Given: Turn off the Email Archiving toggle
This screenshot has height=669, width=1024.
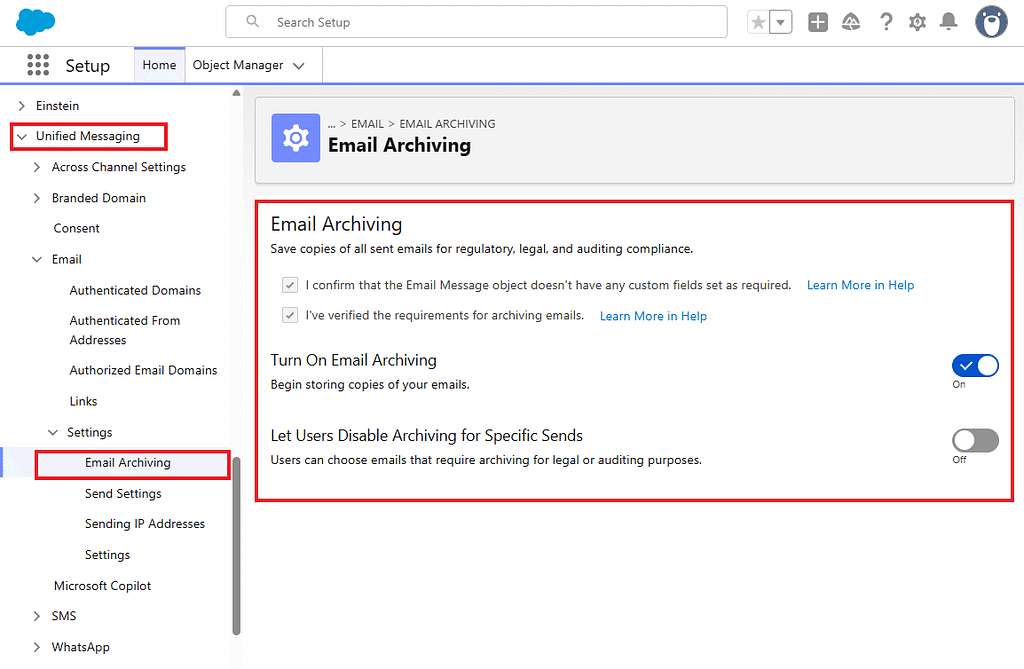Looking at the screenshot, I should pos(975,366).
